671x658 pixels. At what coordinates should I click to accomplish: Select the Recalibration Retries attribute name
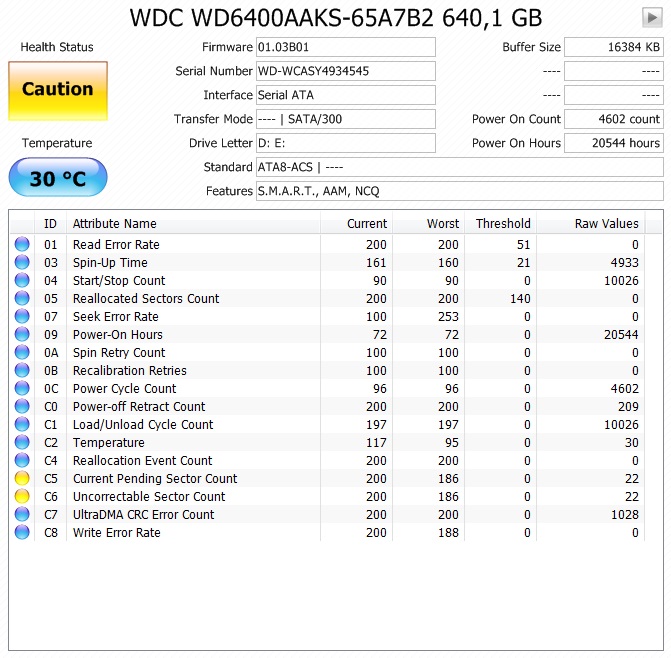coord(130,370)
